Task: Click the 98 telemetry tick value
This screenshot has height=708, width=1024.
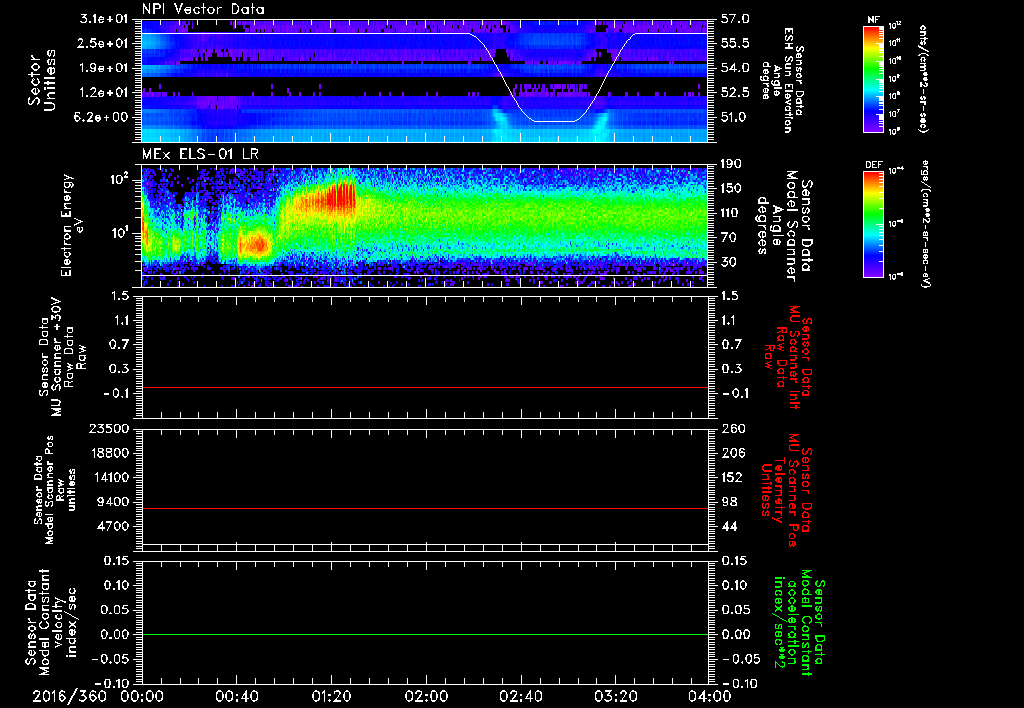Action: 729,502
